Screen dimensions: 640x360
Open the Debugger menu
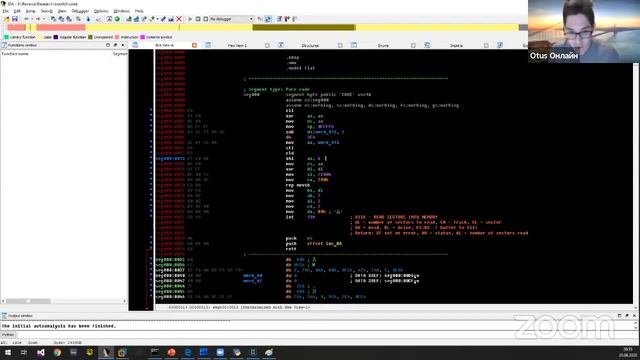pyautogui.click(x=80, y=11)
